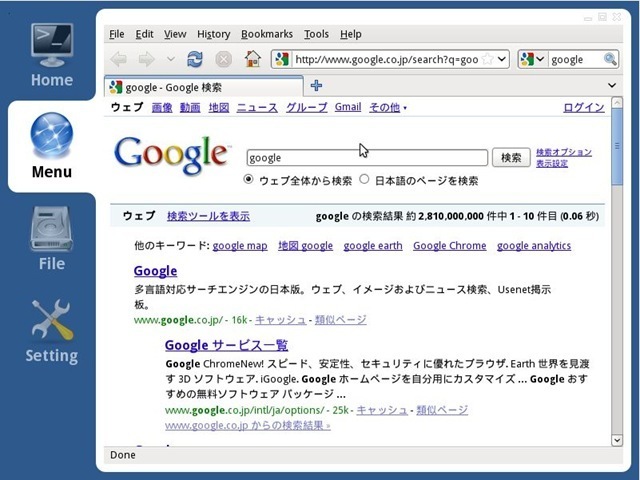Open キャッシュ link for www.google.co.jp/ result

pos(280,320)
